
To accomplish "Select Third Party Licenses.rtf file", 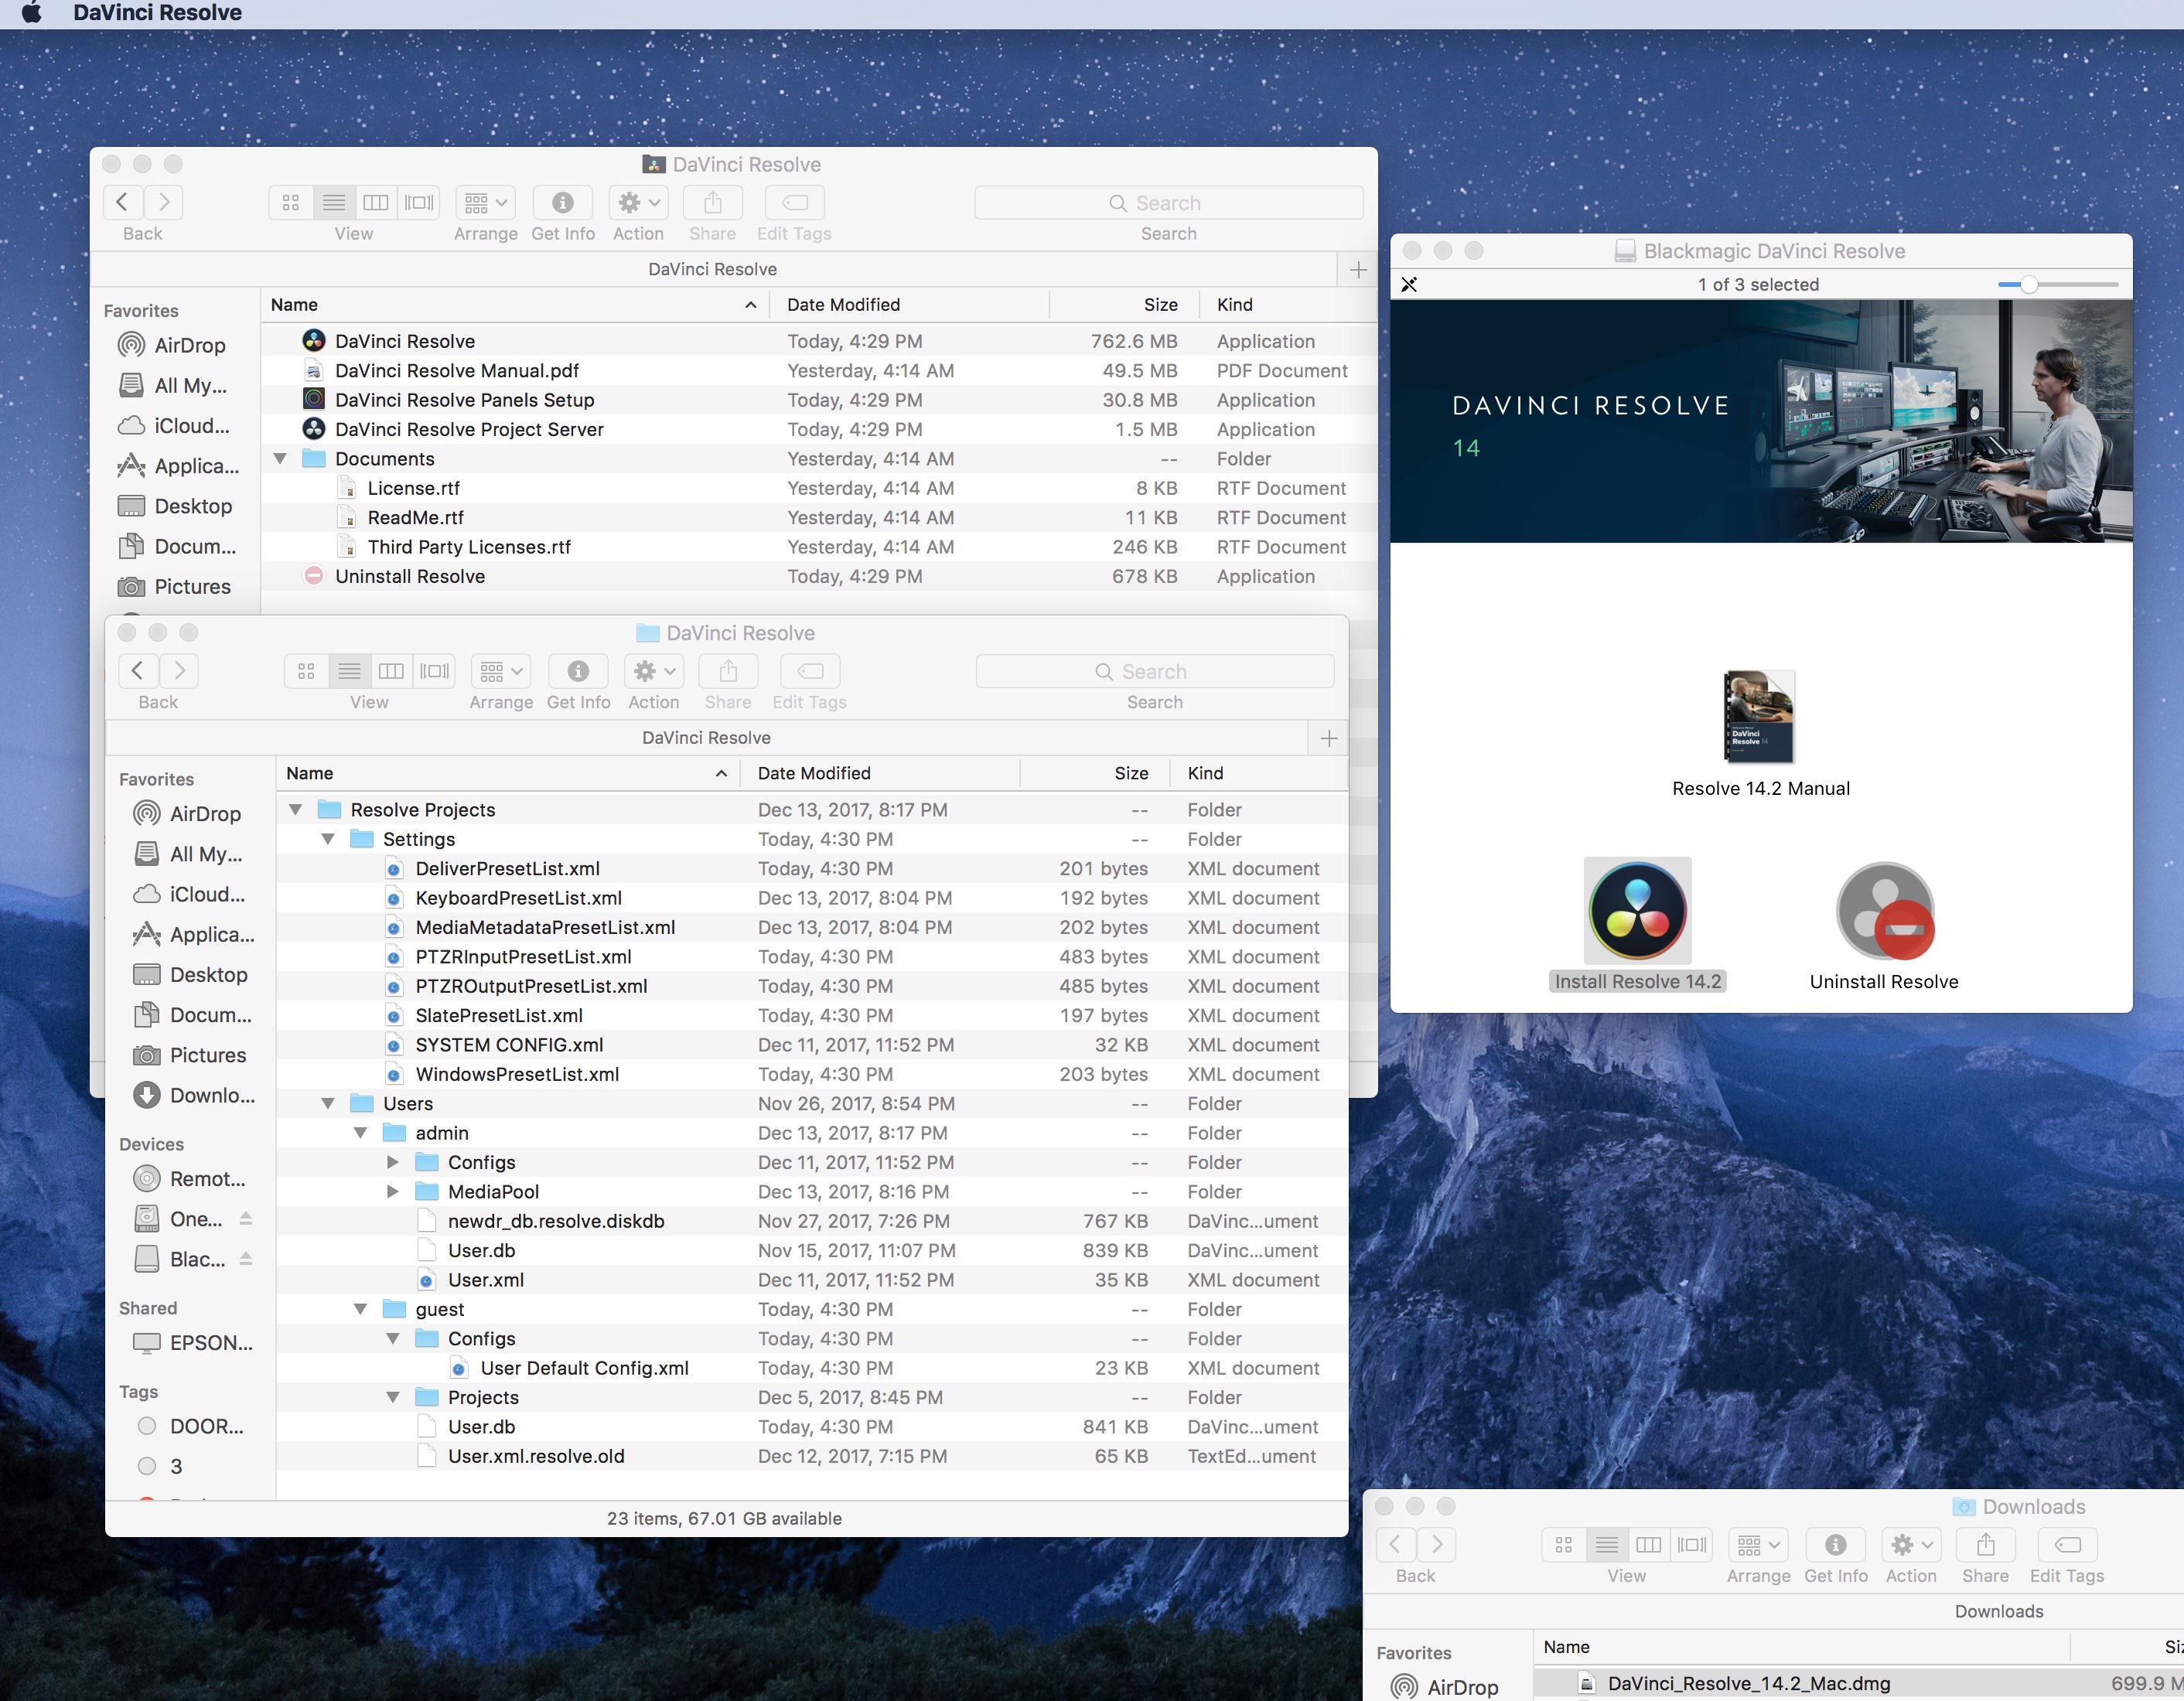I will pyautogui.click(x=819, y=547).
